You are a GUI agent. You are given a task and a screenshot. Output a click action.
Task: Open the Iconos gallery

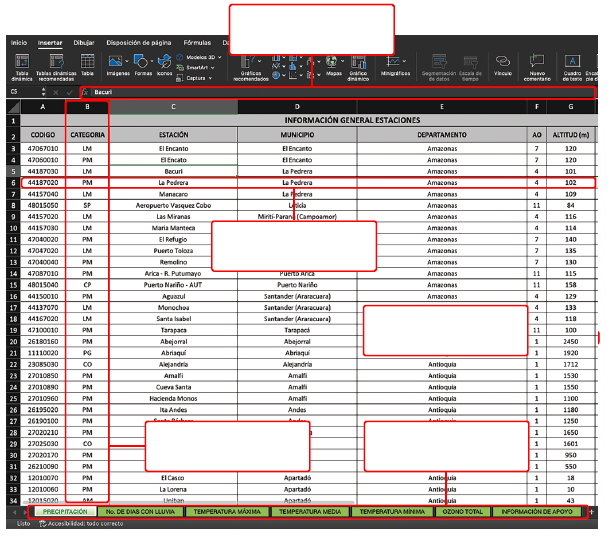[x=164, y=62]
